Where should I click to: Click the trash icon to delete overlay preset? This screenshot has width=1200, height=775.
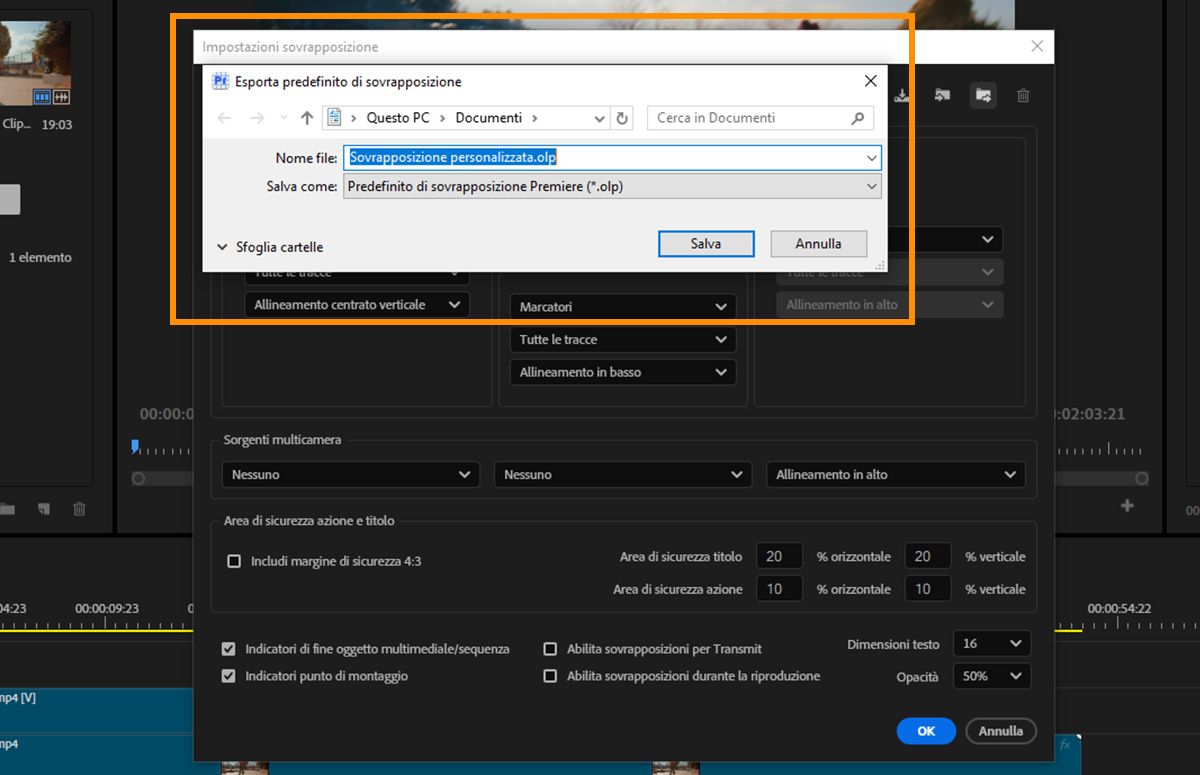(x=1023, y=96)
